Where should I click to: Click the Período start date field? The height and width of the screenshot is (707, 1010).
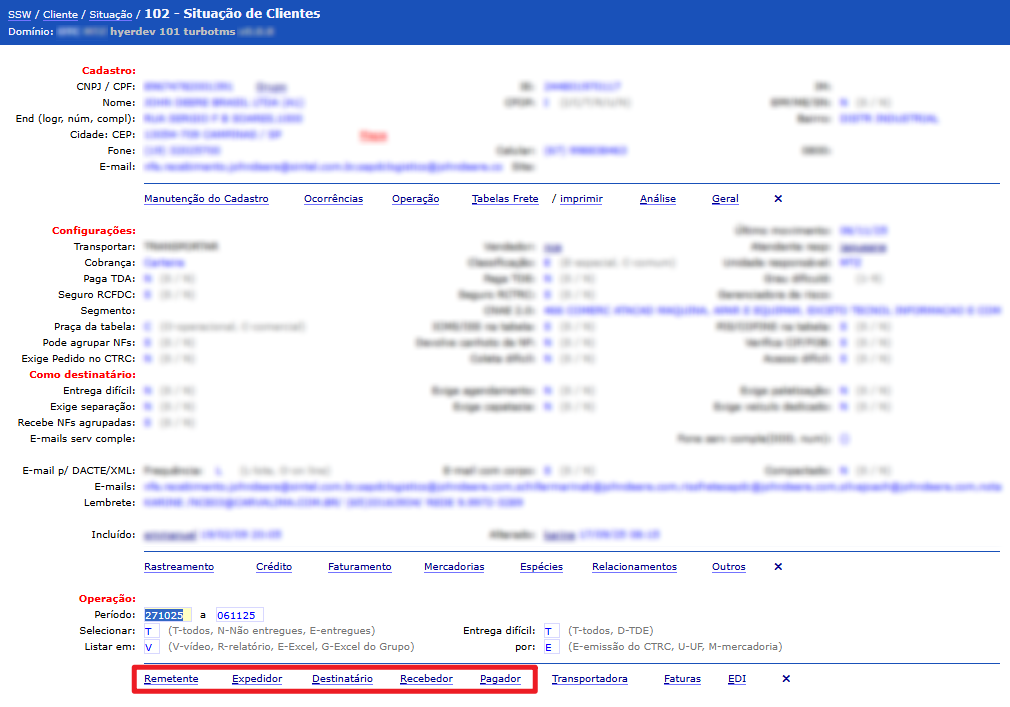coord(166,615)
